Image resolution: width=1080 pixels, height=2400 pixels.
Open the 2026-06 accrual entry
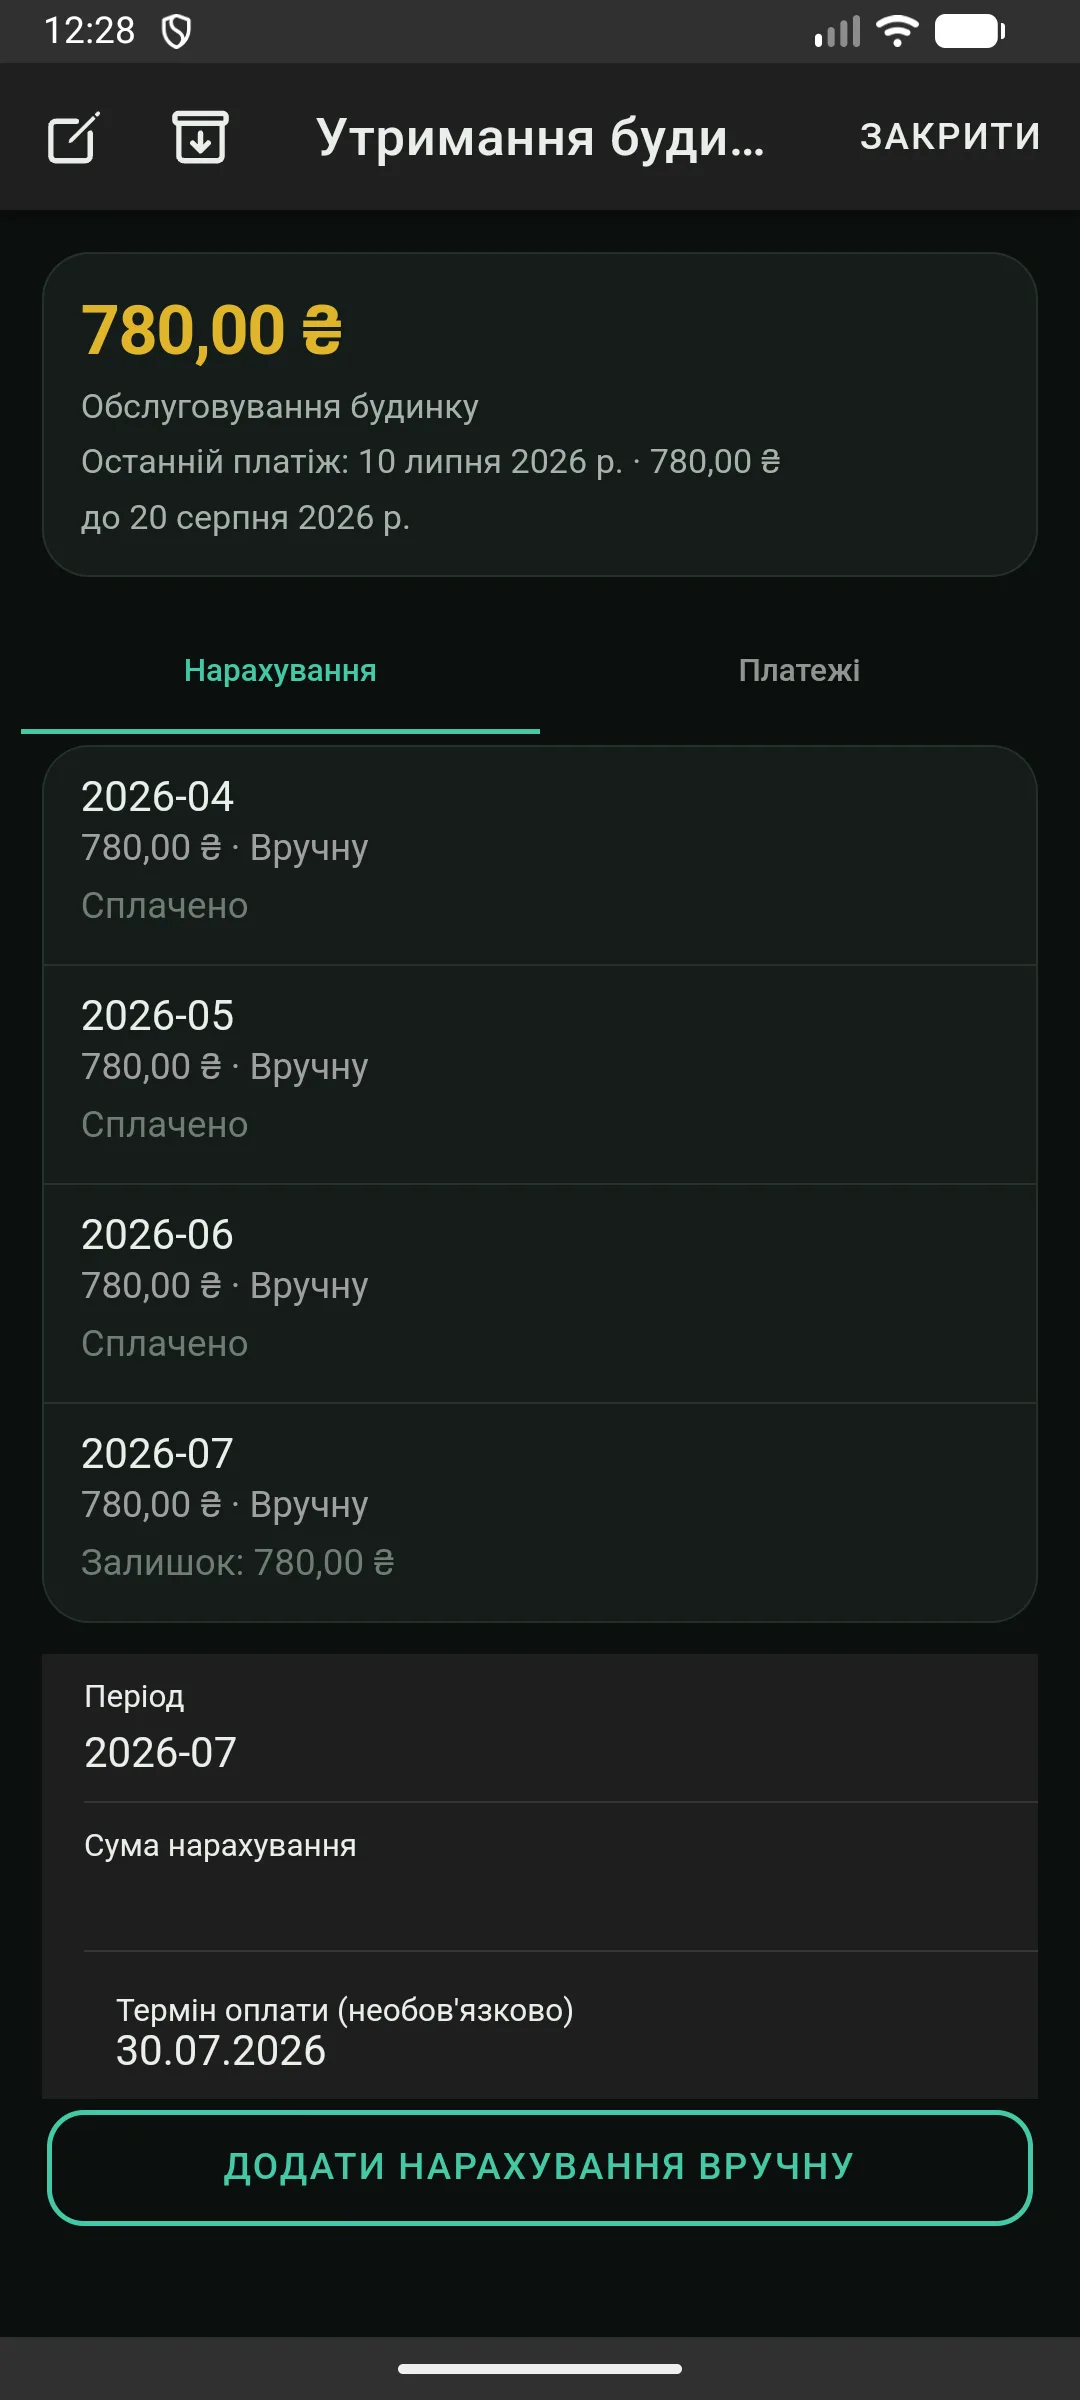[x=540, y=1293]
